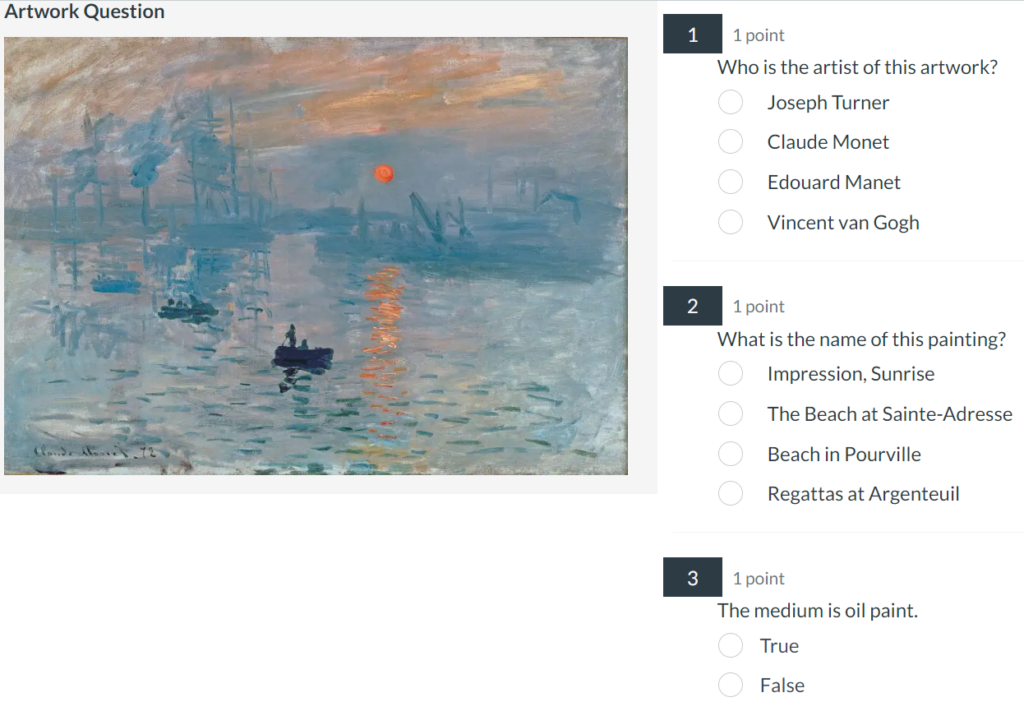This screenshot has height=702, width=1024.
Task: Mark True for the oil paint statement
Action: (x=730, y=645)
